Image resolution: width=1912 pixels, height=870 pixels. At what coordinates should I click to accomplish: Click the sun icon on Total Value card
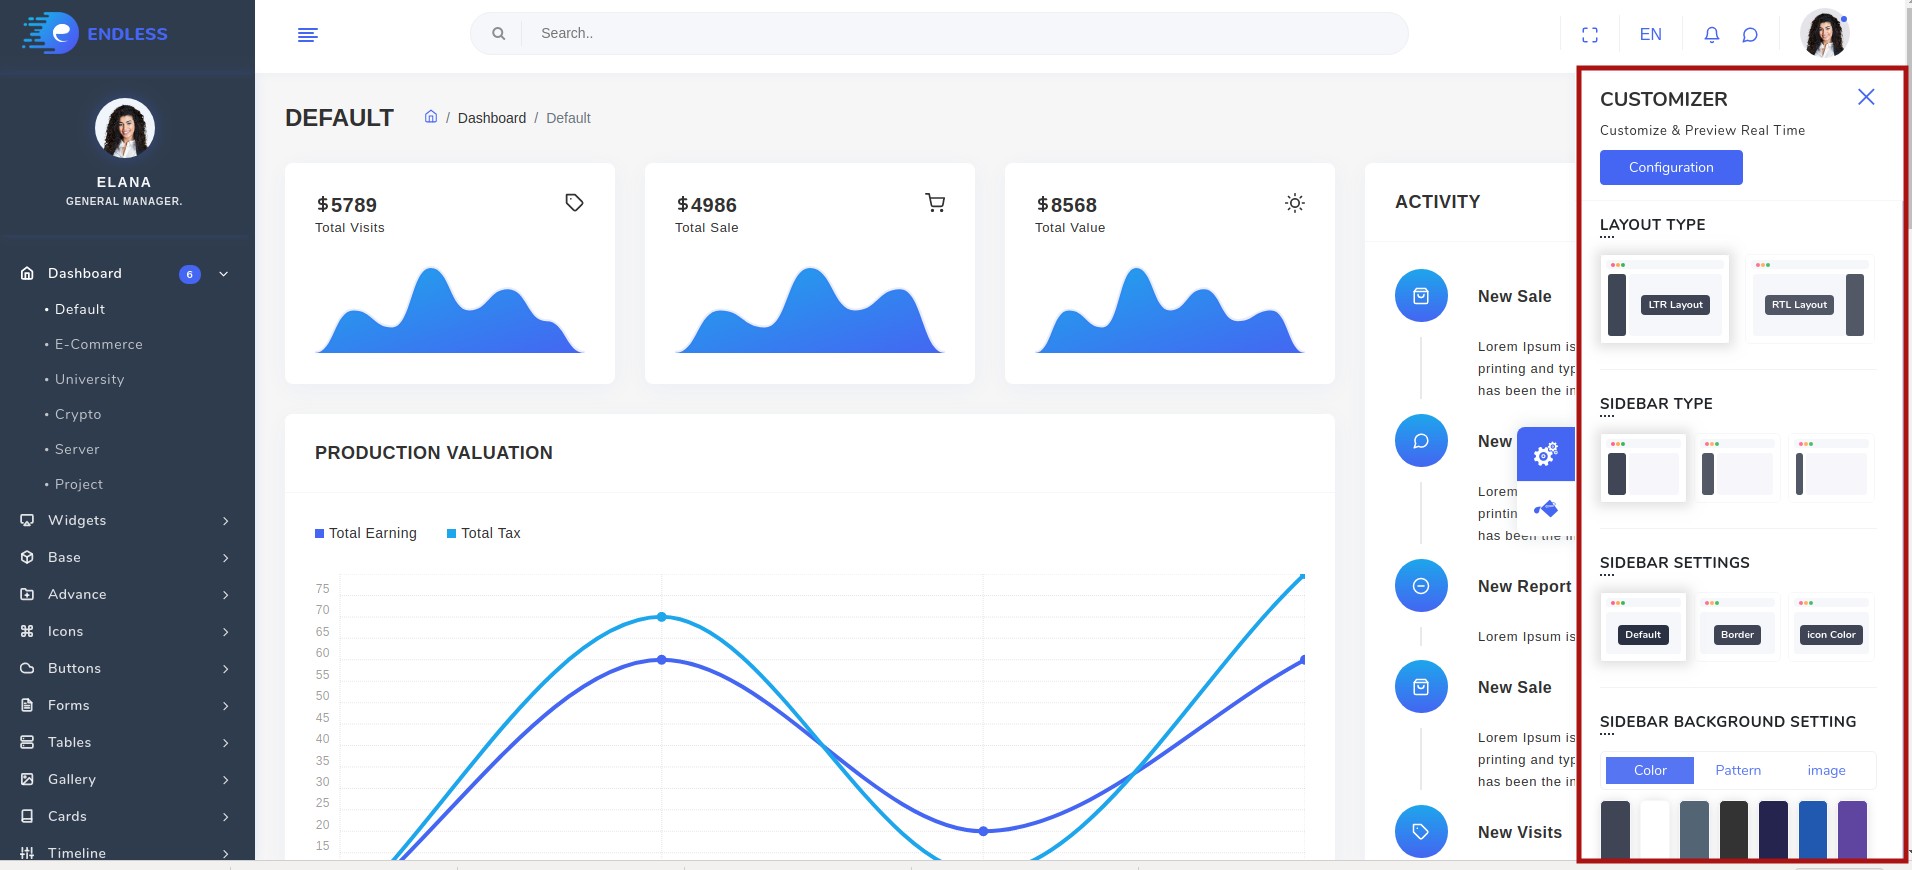pyautogui.click(x=1295, y=203)
